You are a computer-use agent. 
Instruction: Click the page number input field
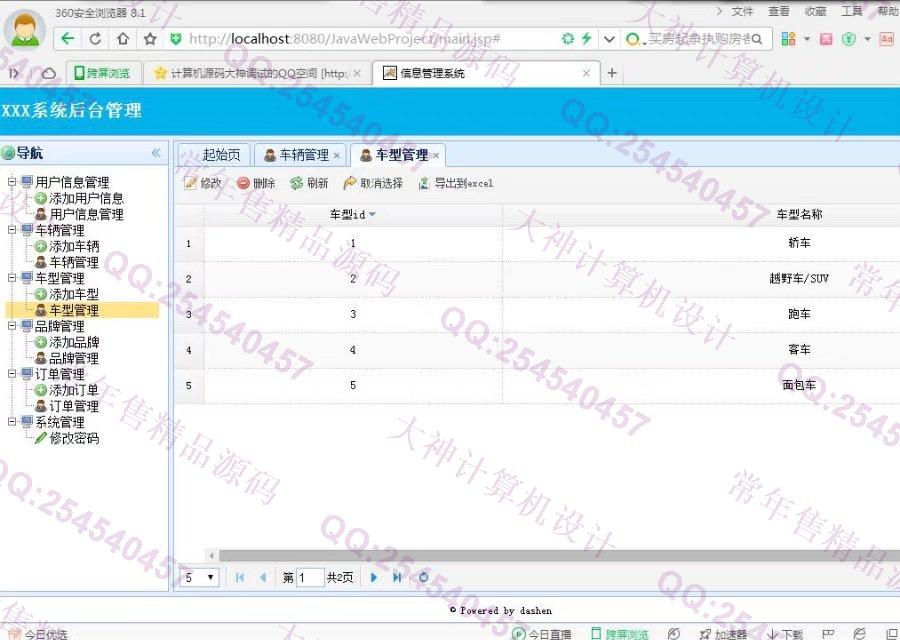[310, 577]
